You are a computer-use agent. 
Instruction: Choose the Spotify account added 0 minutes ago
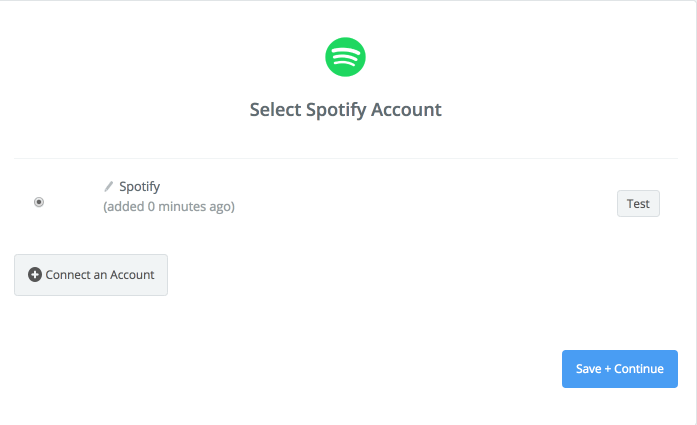[39, 202]
